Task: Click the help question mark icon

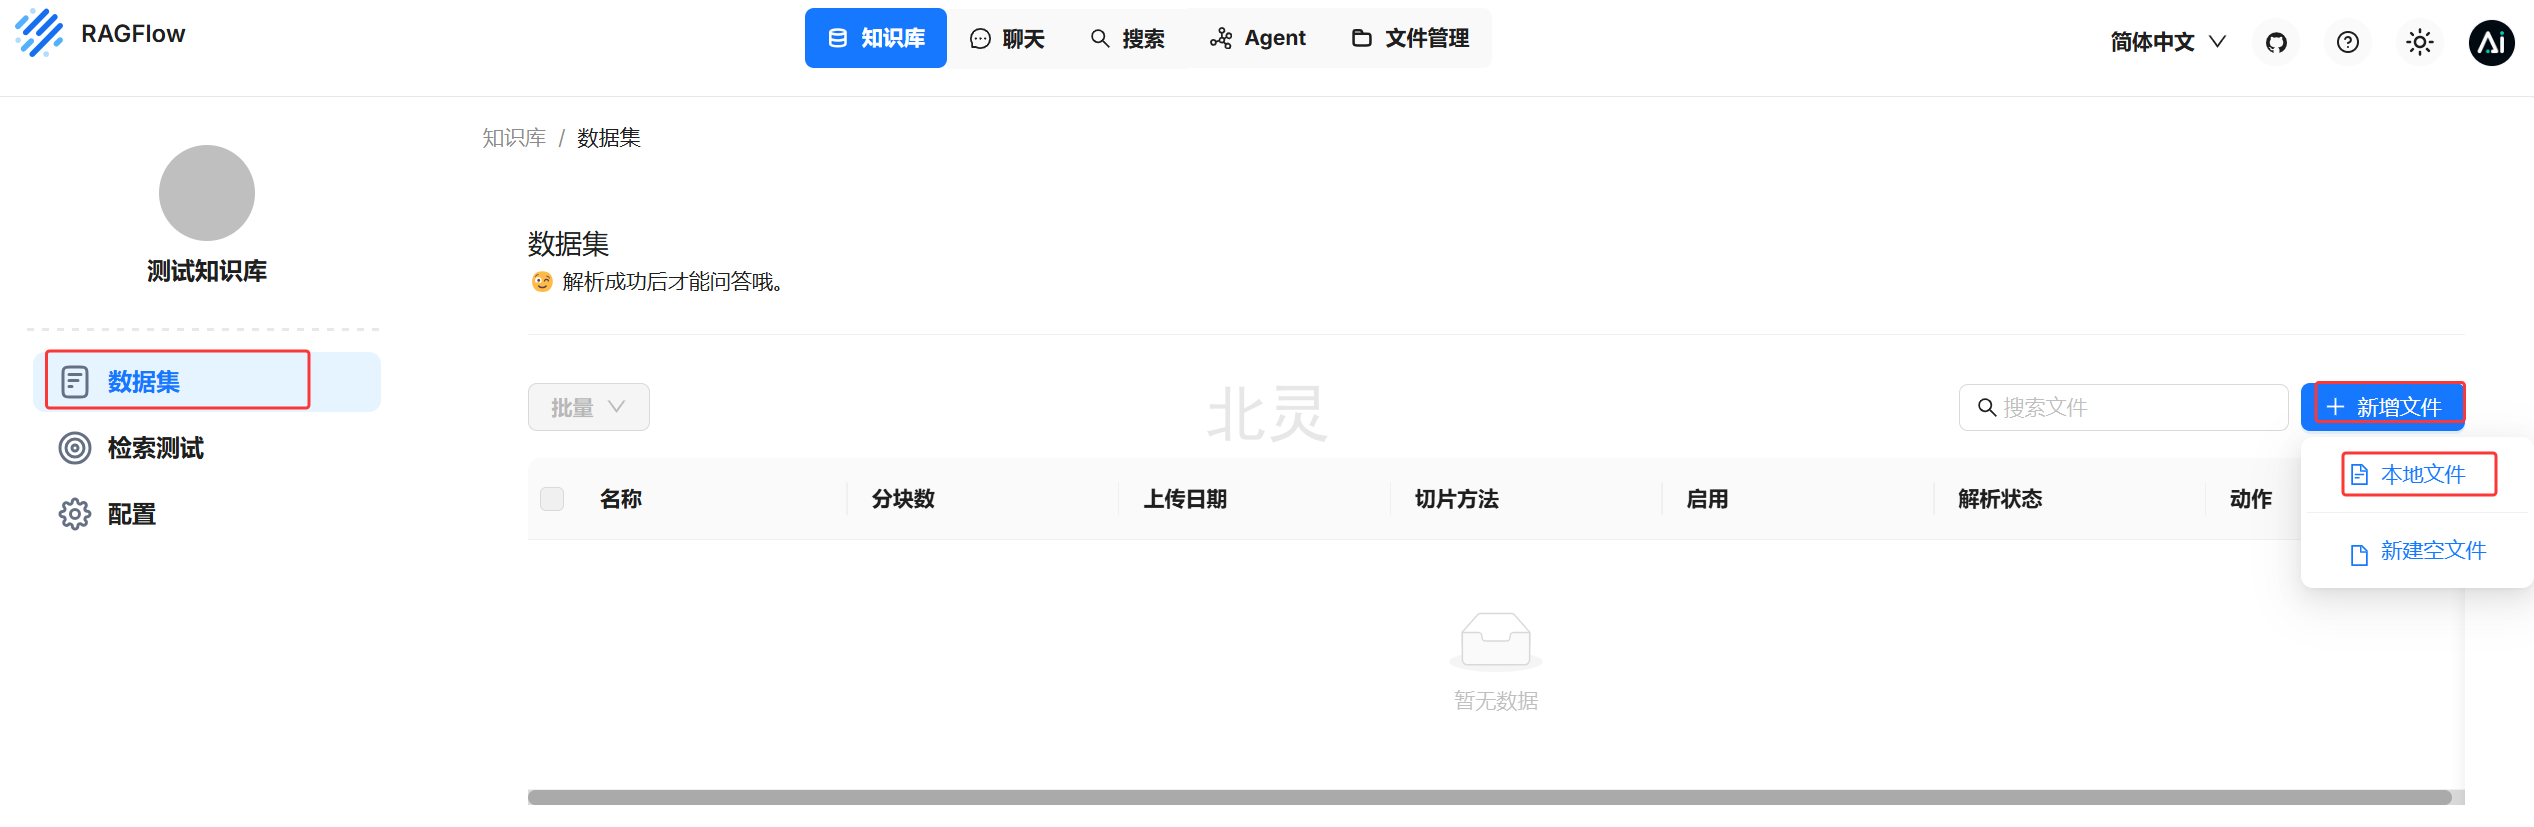Action: coord(2348,42)
